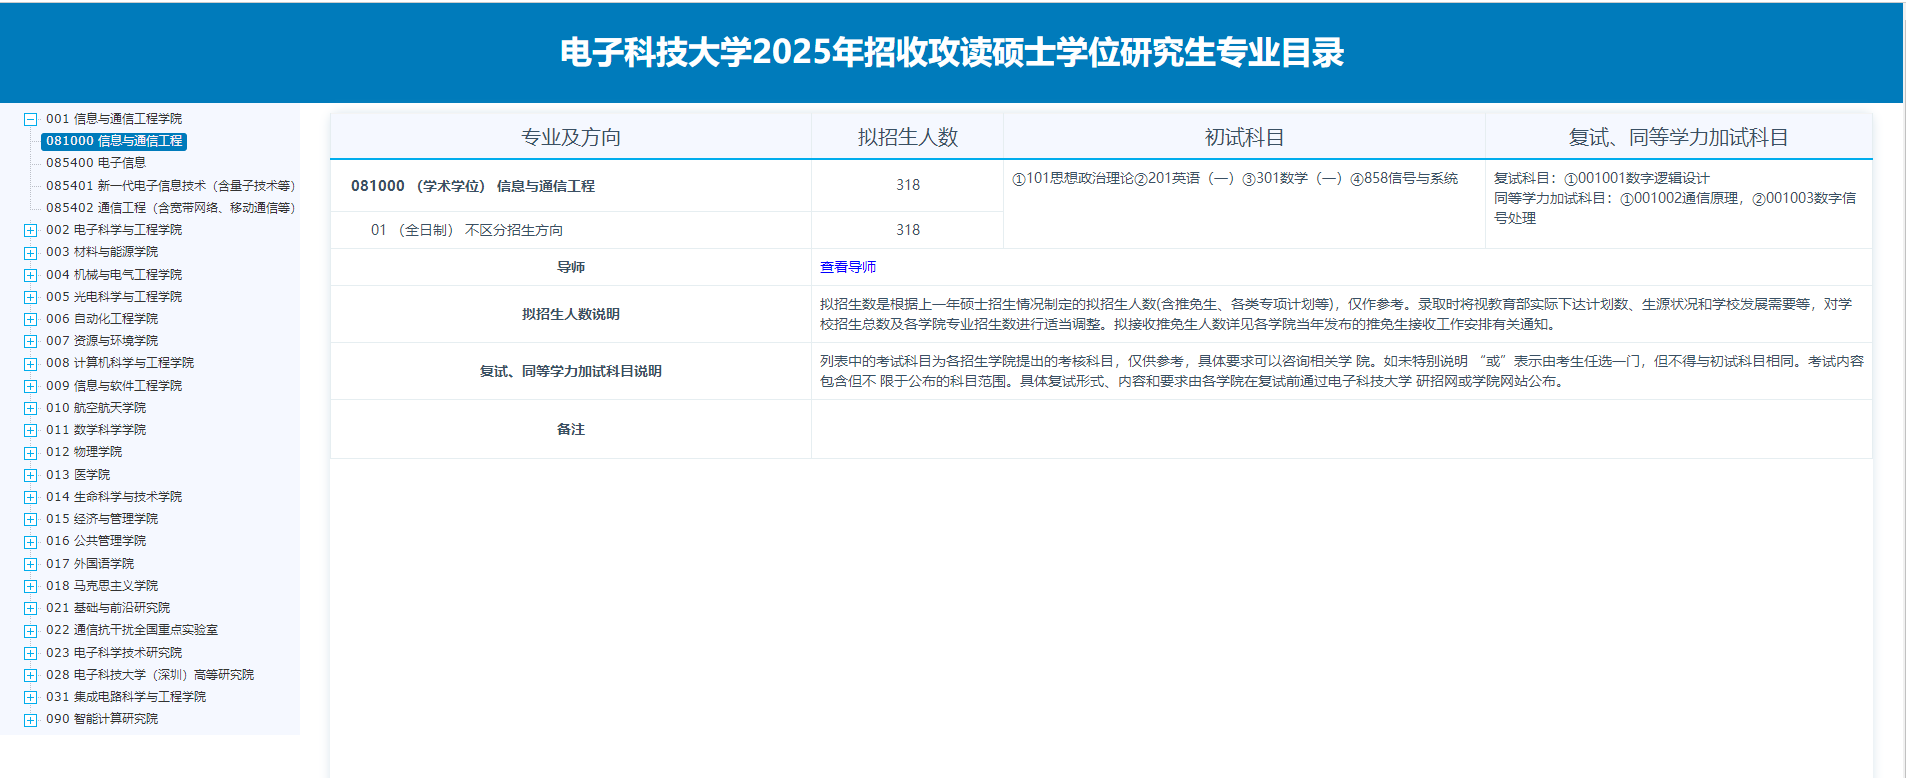Image resolution: width=1906 pixels, height=778 pixels.
Task: Expand the 006 自动化工程学院 node
Action: point(31,319)
